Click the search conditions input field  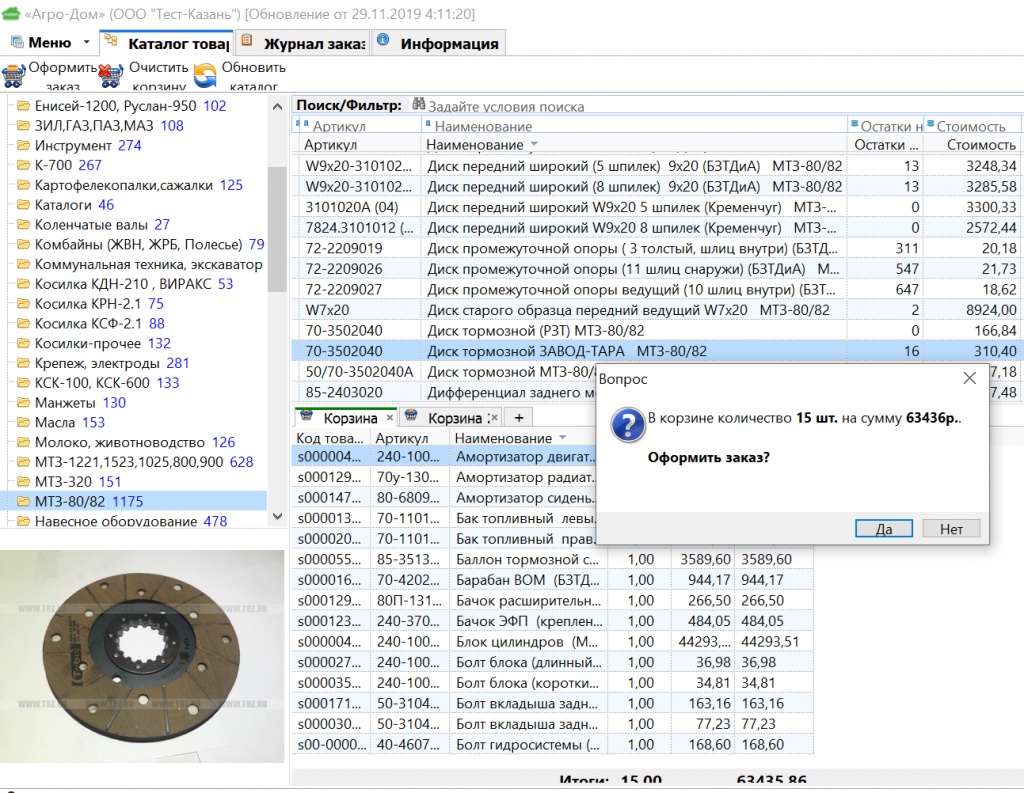click(x=722, y=106)
